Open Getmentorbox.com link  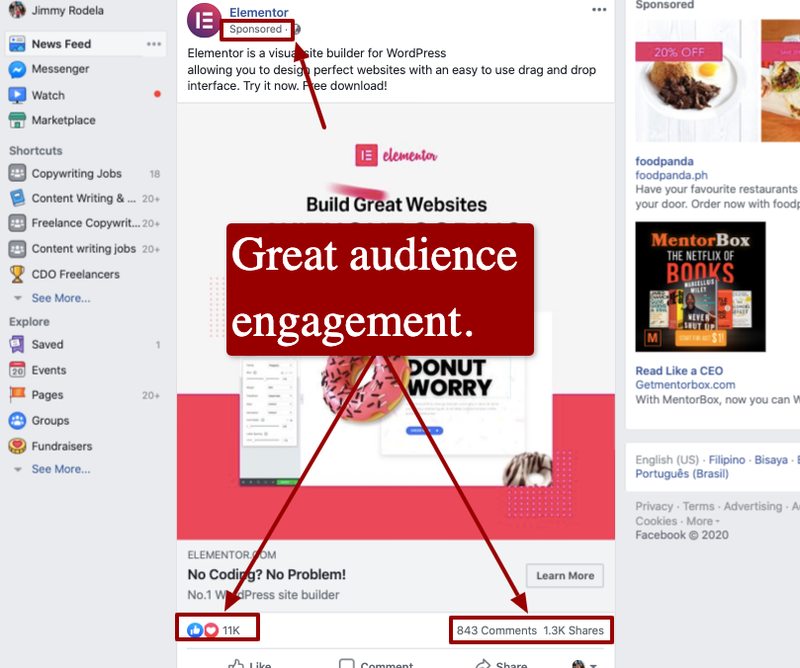click(x=685, y=385)
